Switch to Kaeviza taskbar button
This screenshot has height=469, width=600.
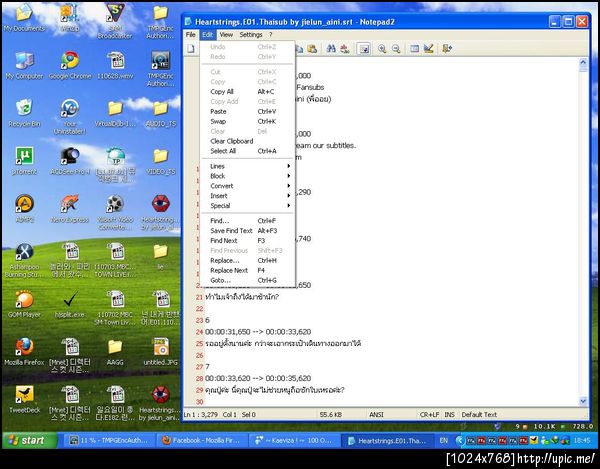click(294, 441)
